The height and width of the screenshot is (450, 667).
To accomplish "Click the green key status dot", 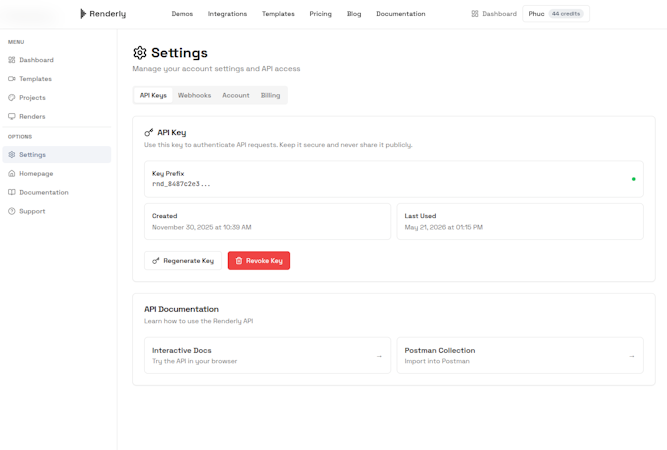I will pyautogui.click(x=633, y=179).
